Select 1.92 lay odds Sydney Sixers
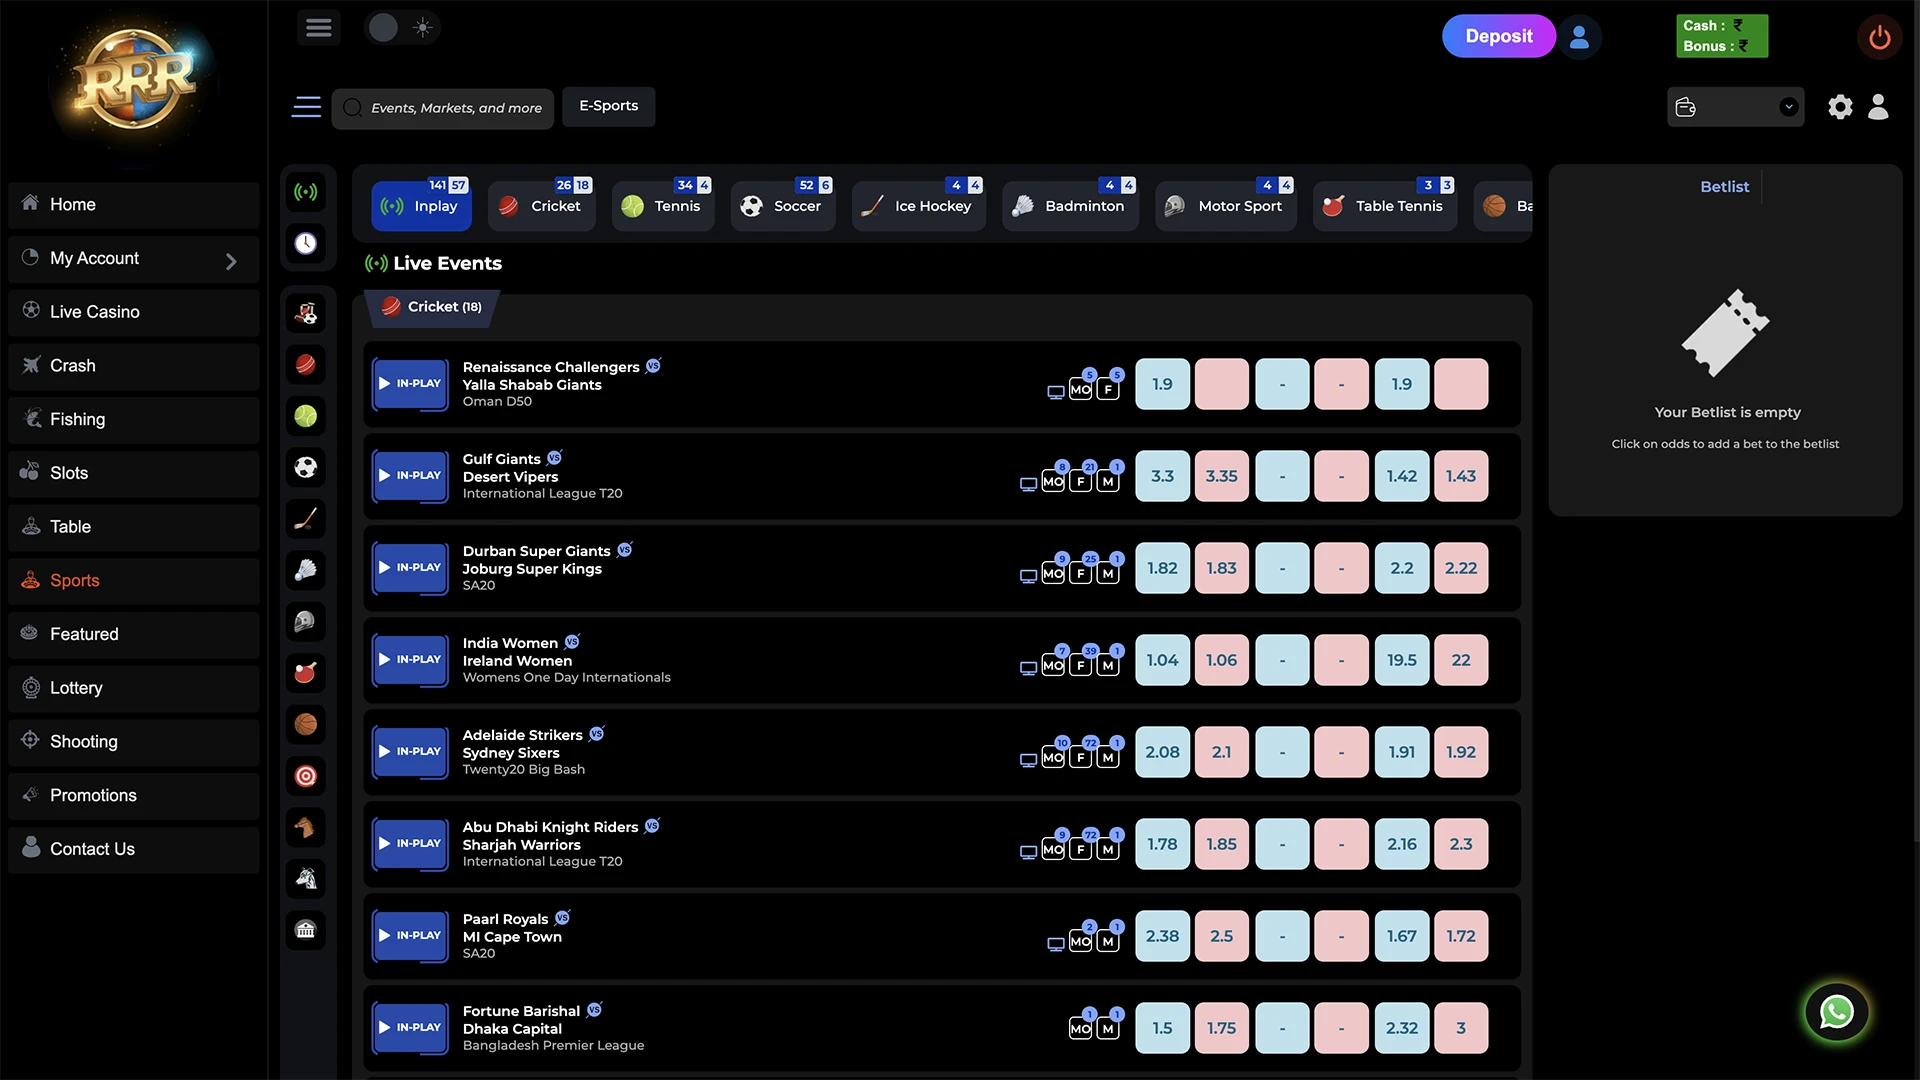The height and width of the screenshot is (1080, 1920). [1460, 752]
